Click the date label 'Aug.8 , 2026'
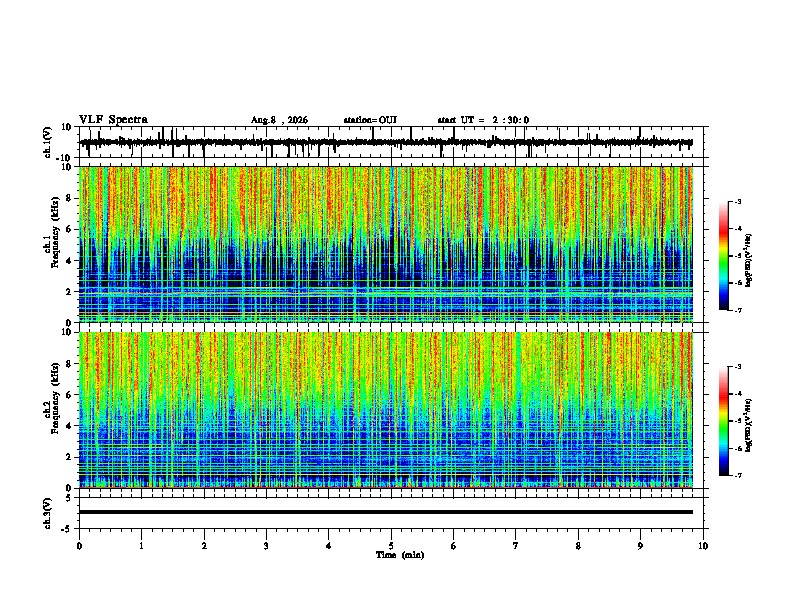The width and height of the screenshot is (792, 612). point(279,120)
